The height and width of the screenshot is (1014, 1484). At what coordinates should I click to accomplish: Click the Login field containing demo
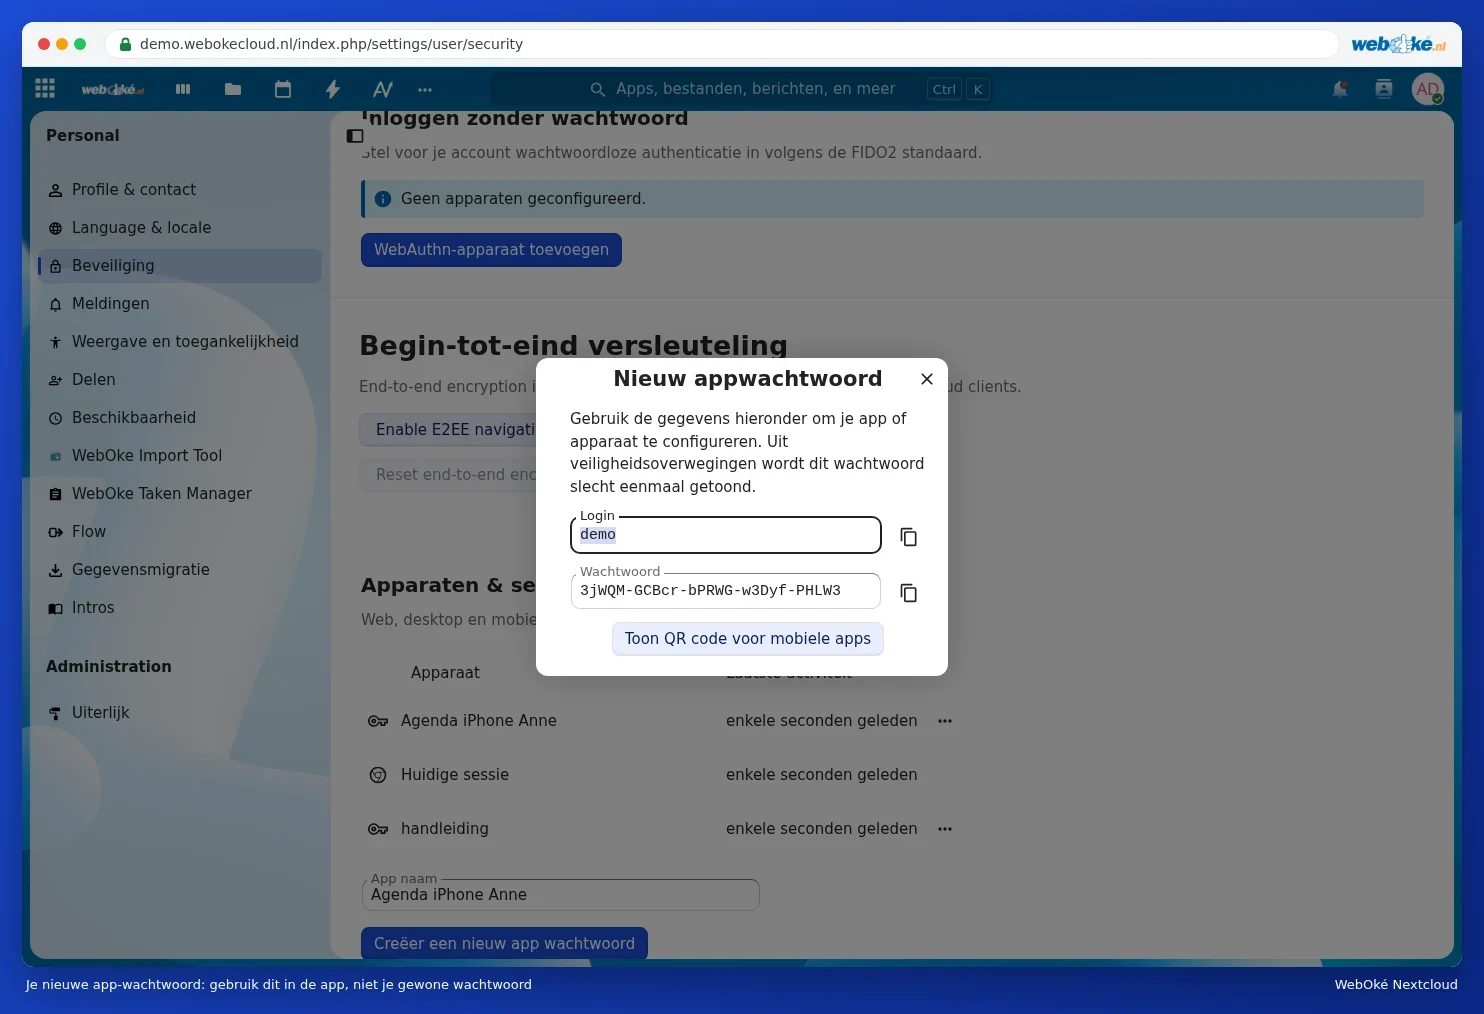click(x=726, y=535)
